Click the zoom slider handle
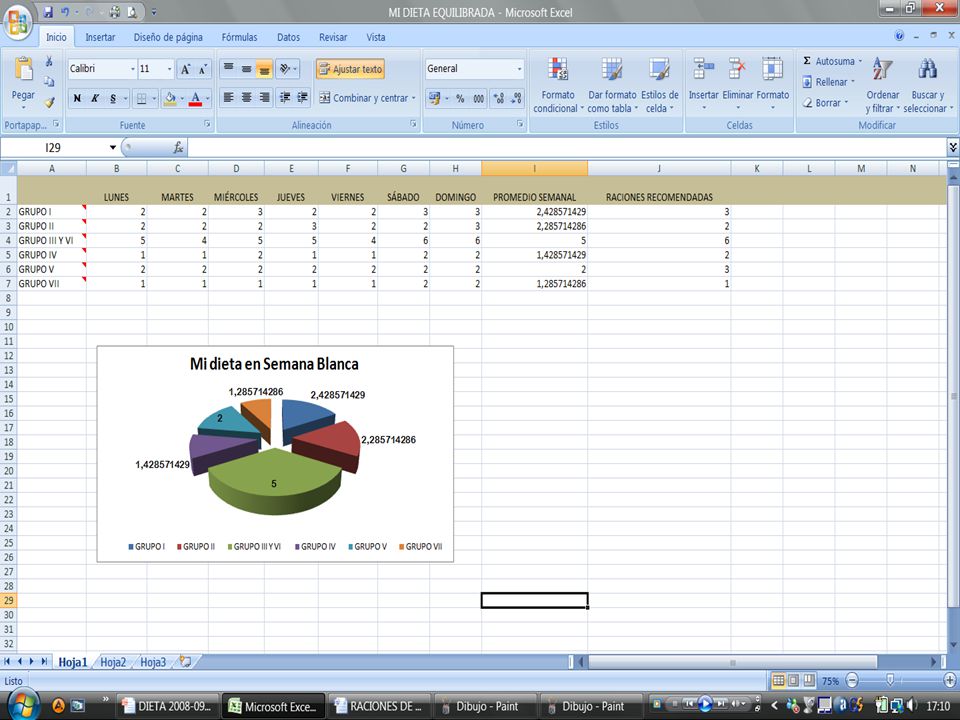The height and width of the screenshot is (720, 960). tap(890, 680)
